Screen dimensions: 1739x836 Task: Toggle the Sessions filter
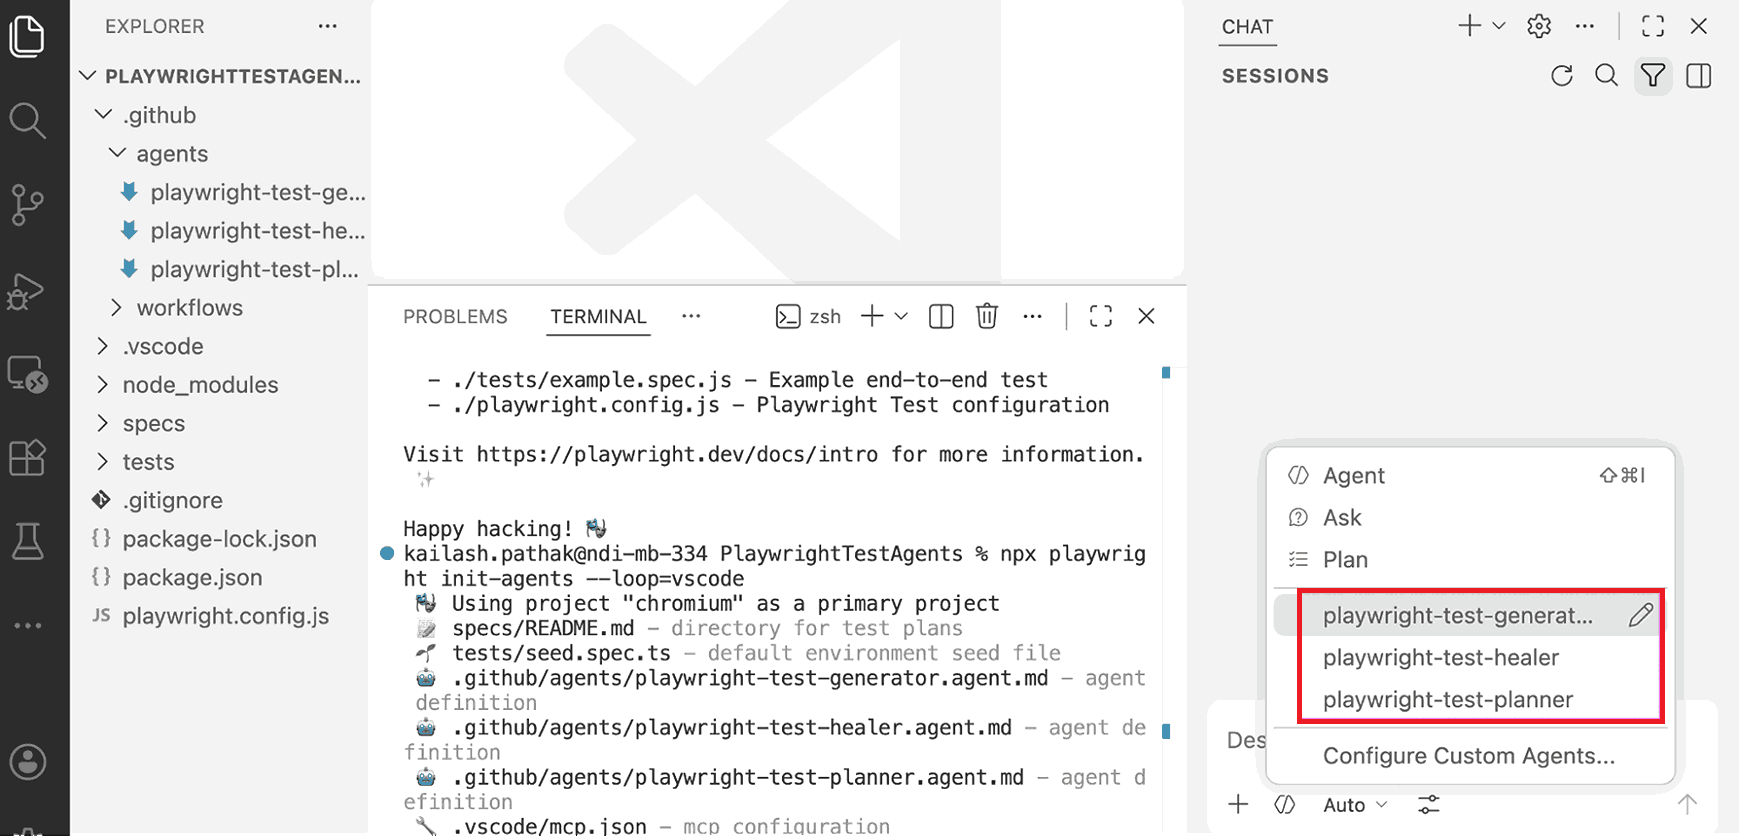pyautogui.click(x=1652, y=75)
